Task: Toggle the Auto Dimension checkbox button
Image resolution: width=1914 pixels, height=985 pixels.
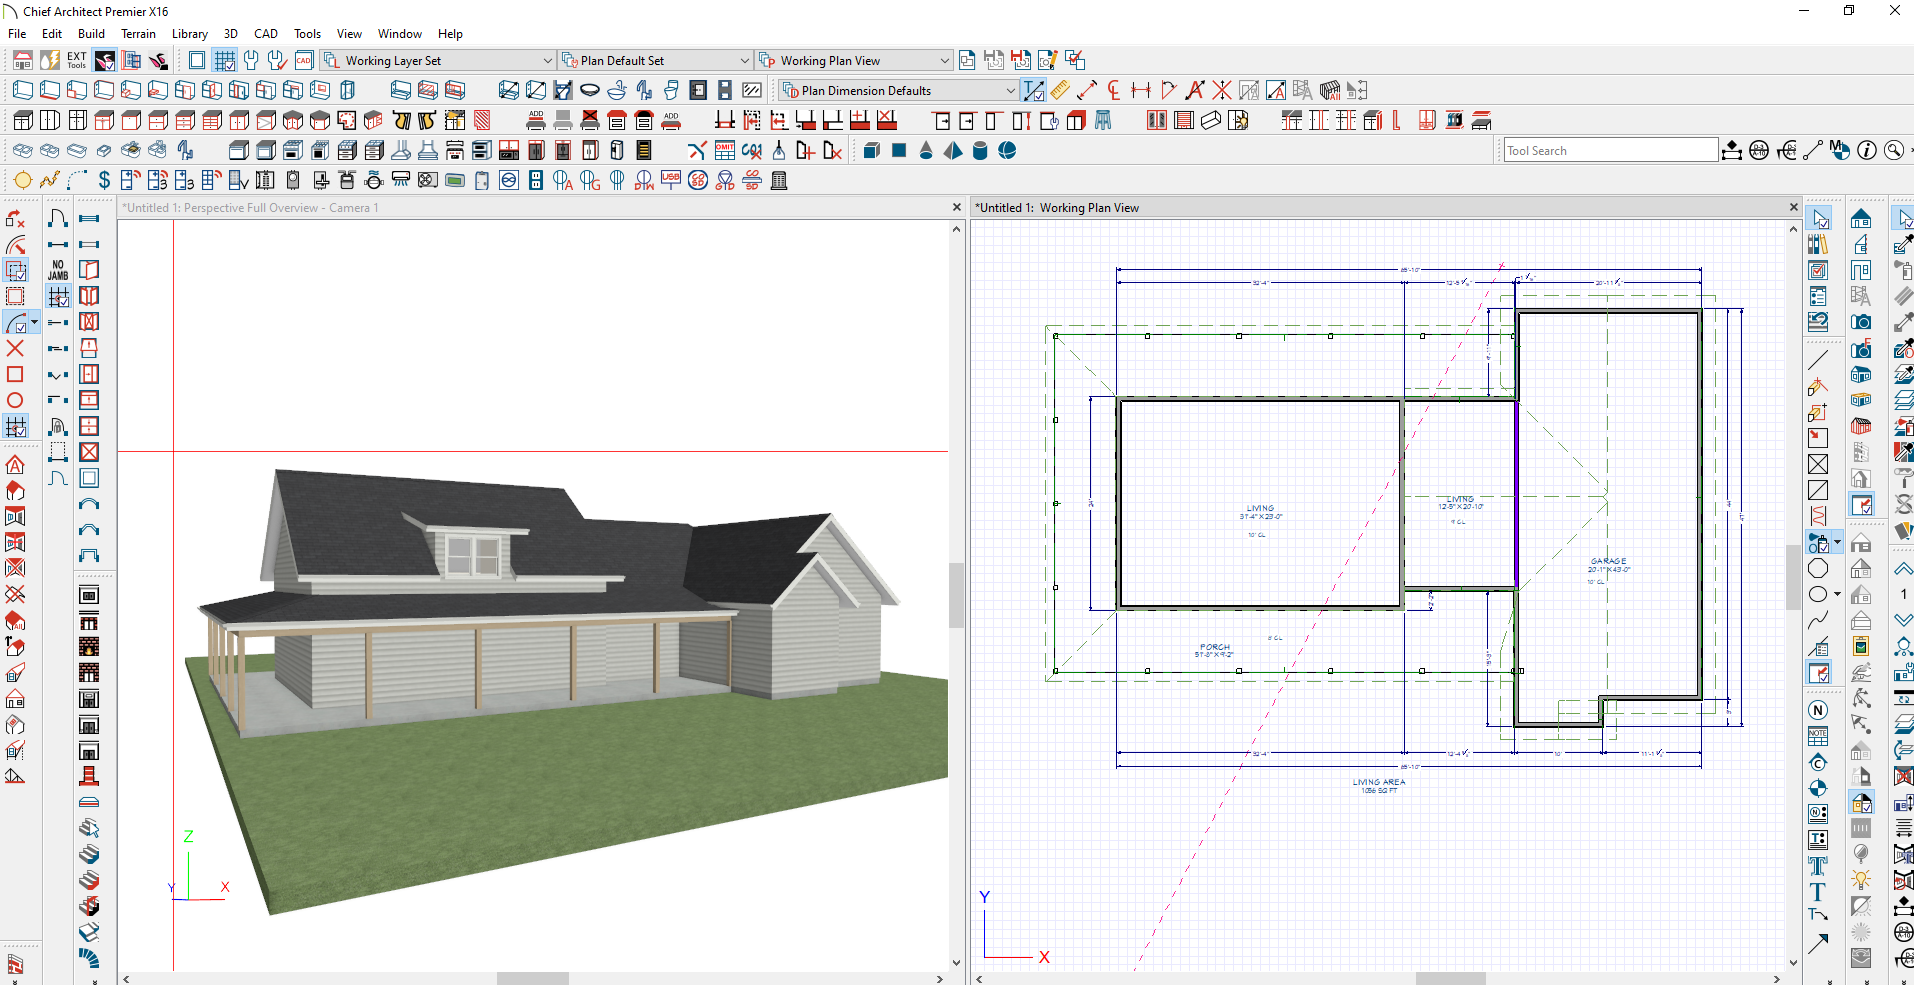Action: coord(1034,91)
